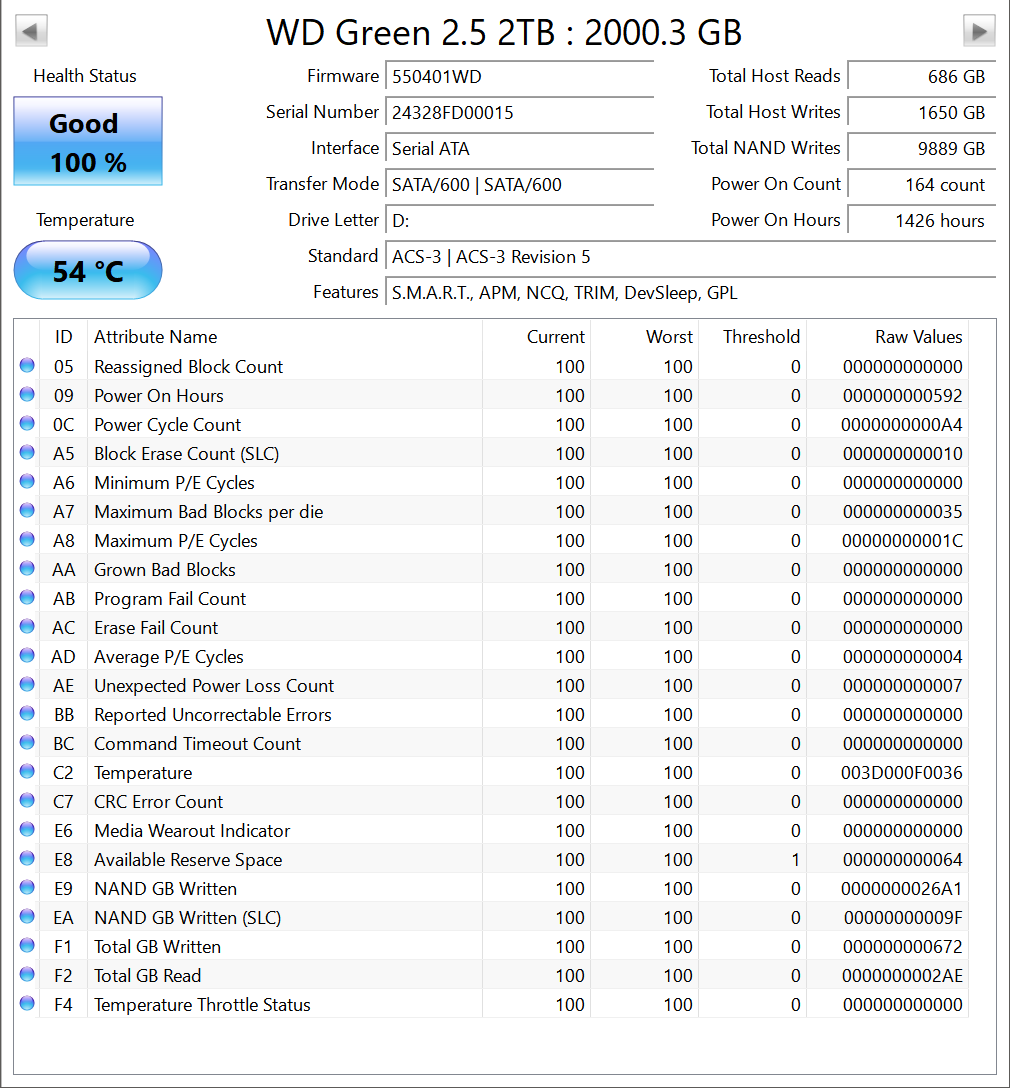Click Transfer Mode field SATA/600 | SATA/600
Viewport: 1010px width, 1088px height.
(x=520, y=185)
